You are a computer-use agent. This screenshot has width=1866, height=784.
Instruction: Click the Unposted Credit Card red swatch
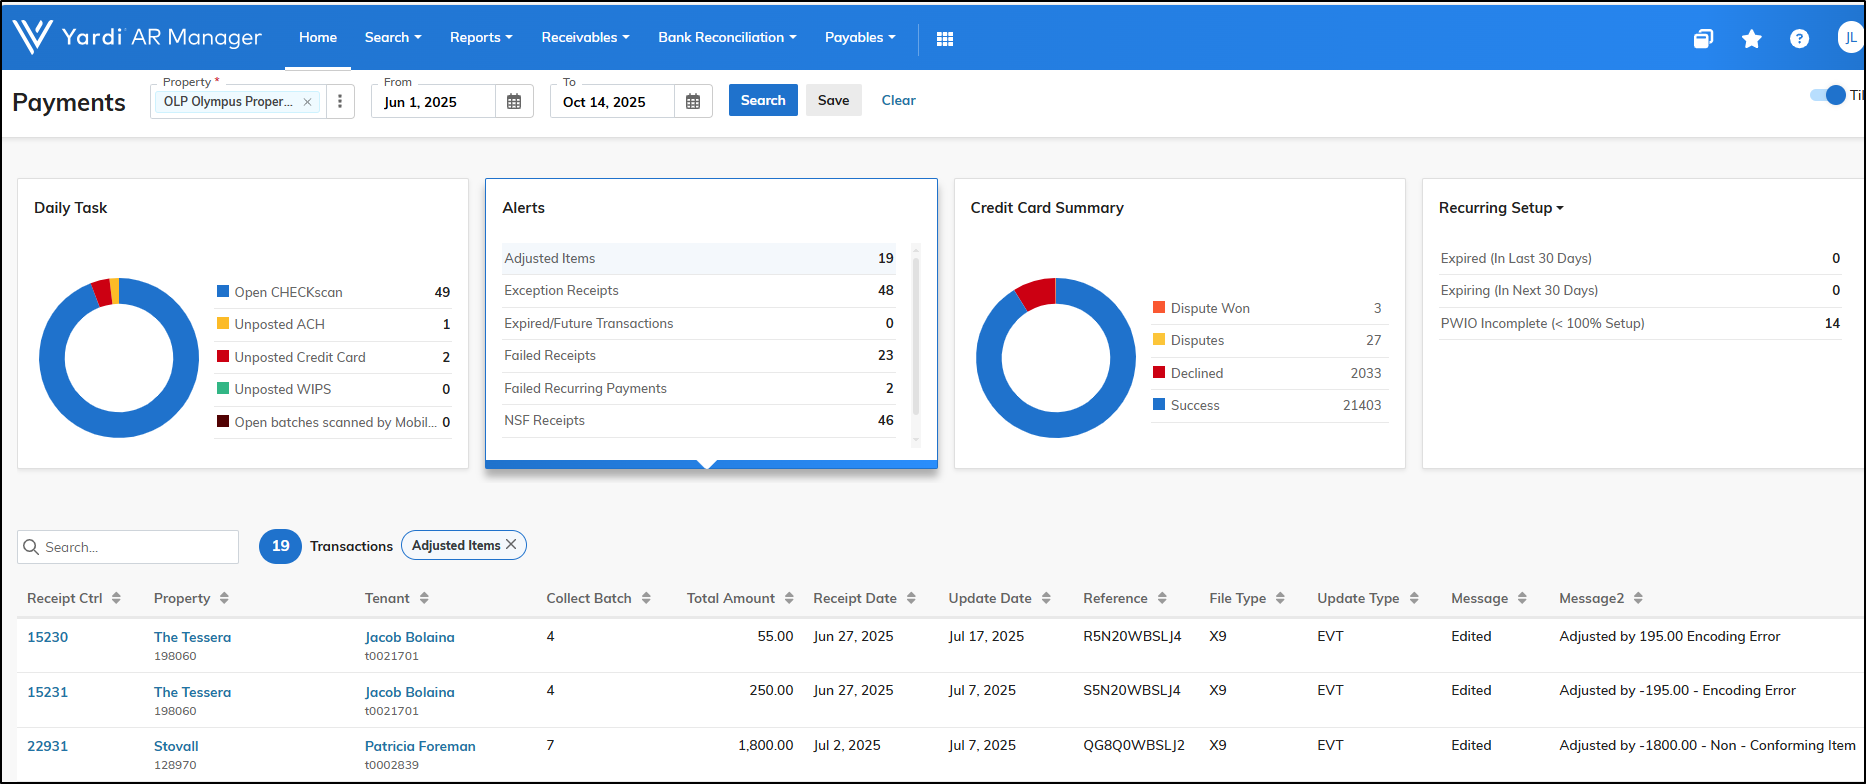tap(223, 357)
